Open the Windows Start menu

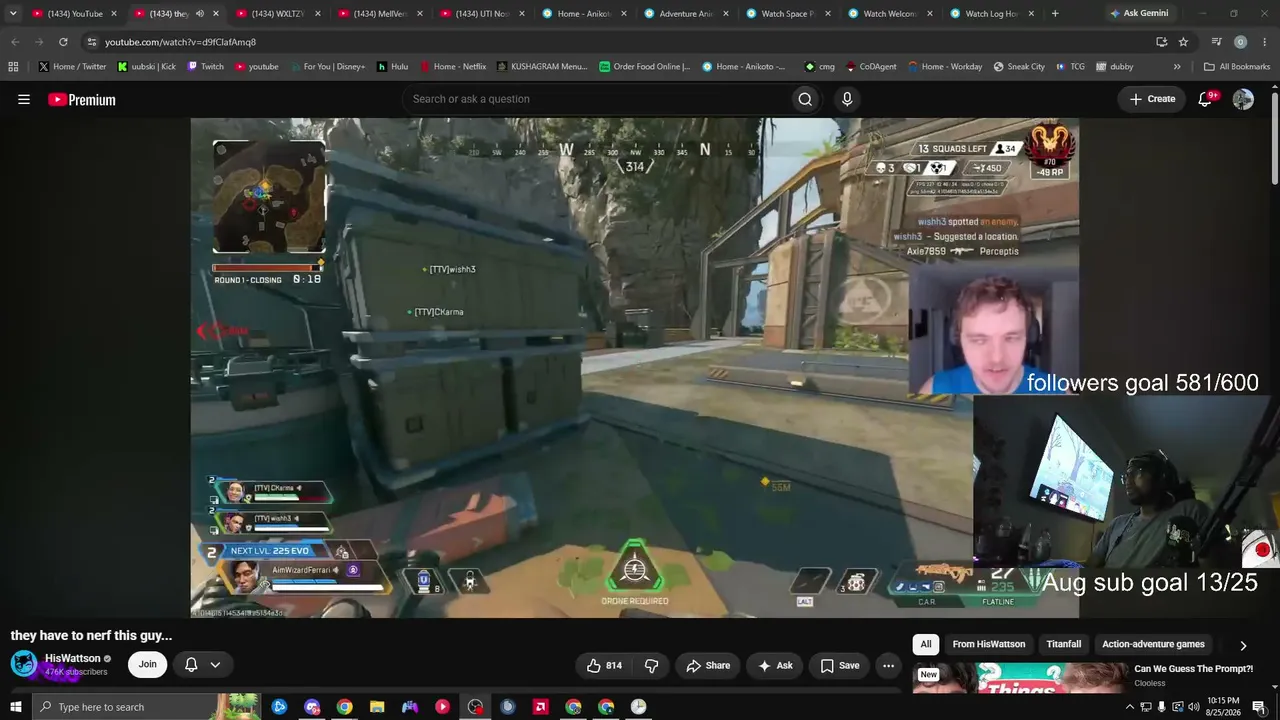point(15,707)
